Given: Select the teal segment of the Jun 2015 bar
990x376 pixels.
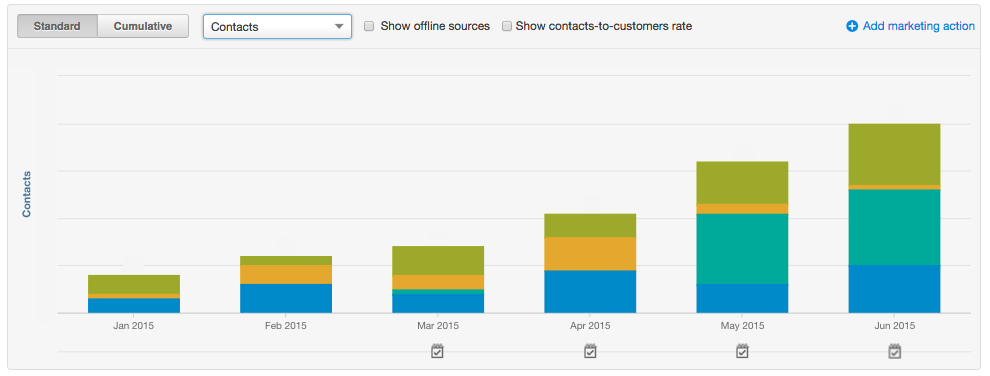Looking at the screenshot, I should (894, 227).
